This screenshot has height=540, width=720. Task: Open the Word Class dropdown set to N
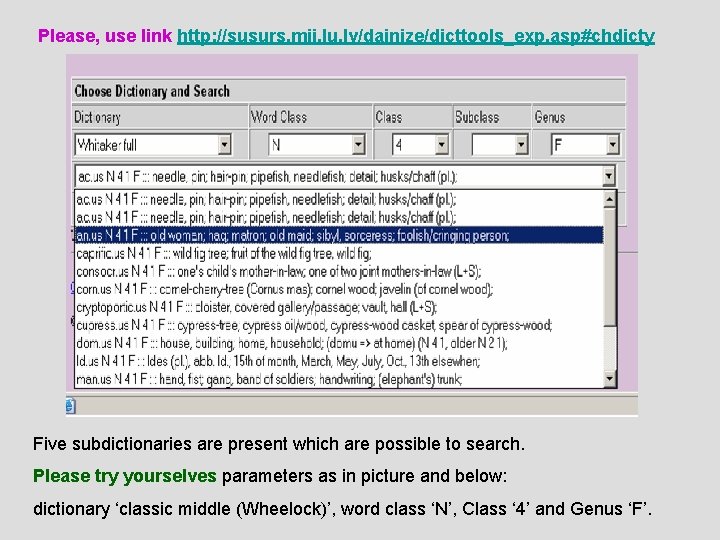point(359,145)
